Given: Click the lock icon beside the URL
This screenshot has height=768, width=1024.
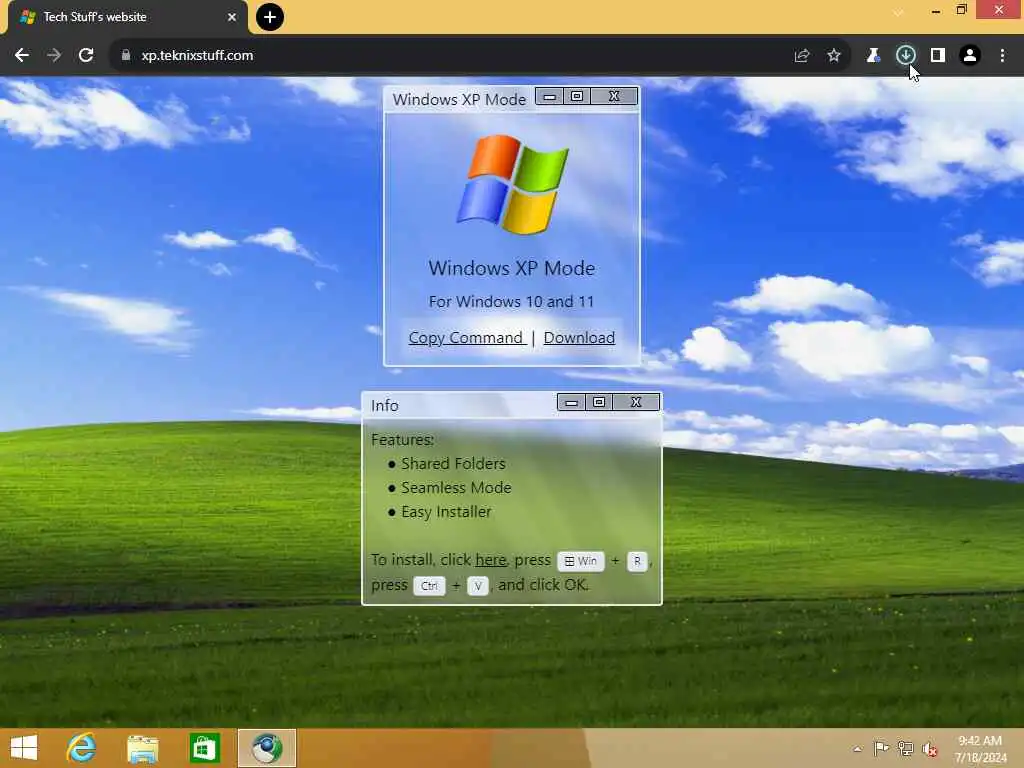Looking at the screenshot, I should pyautogui.click(x=125, y=56).
